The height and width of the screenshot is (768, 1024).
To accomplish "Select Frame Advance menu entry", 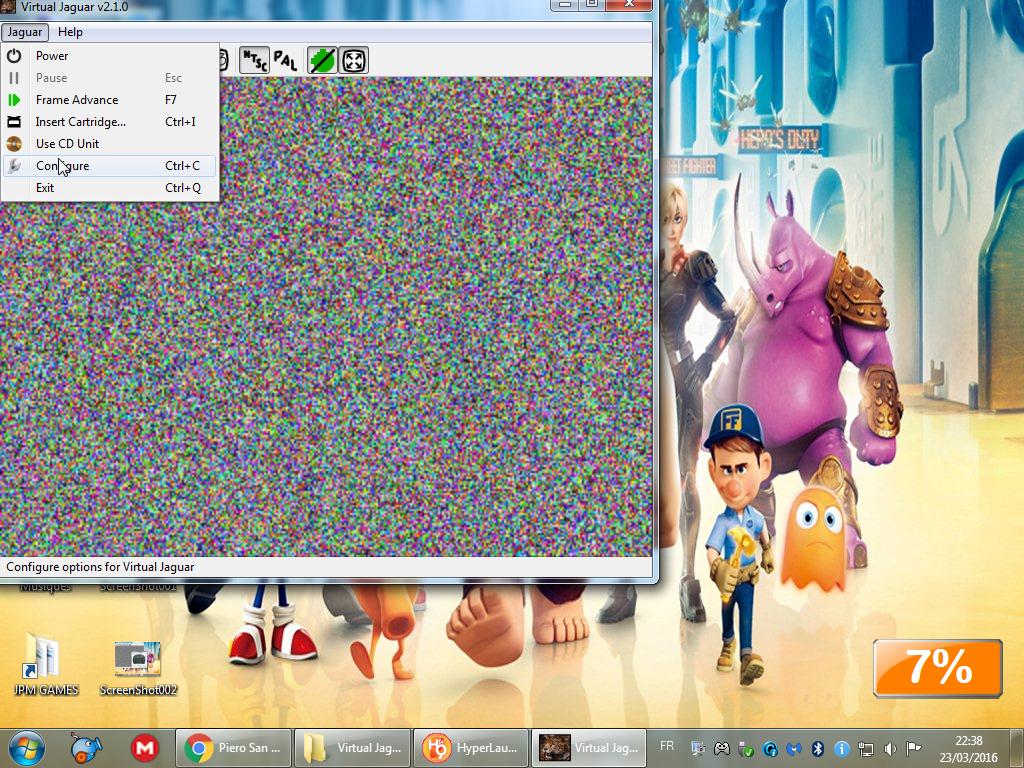I will (110, 100).
